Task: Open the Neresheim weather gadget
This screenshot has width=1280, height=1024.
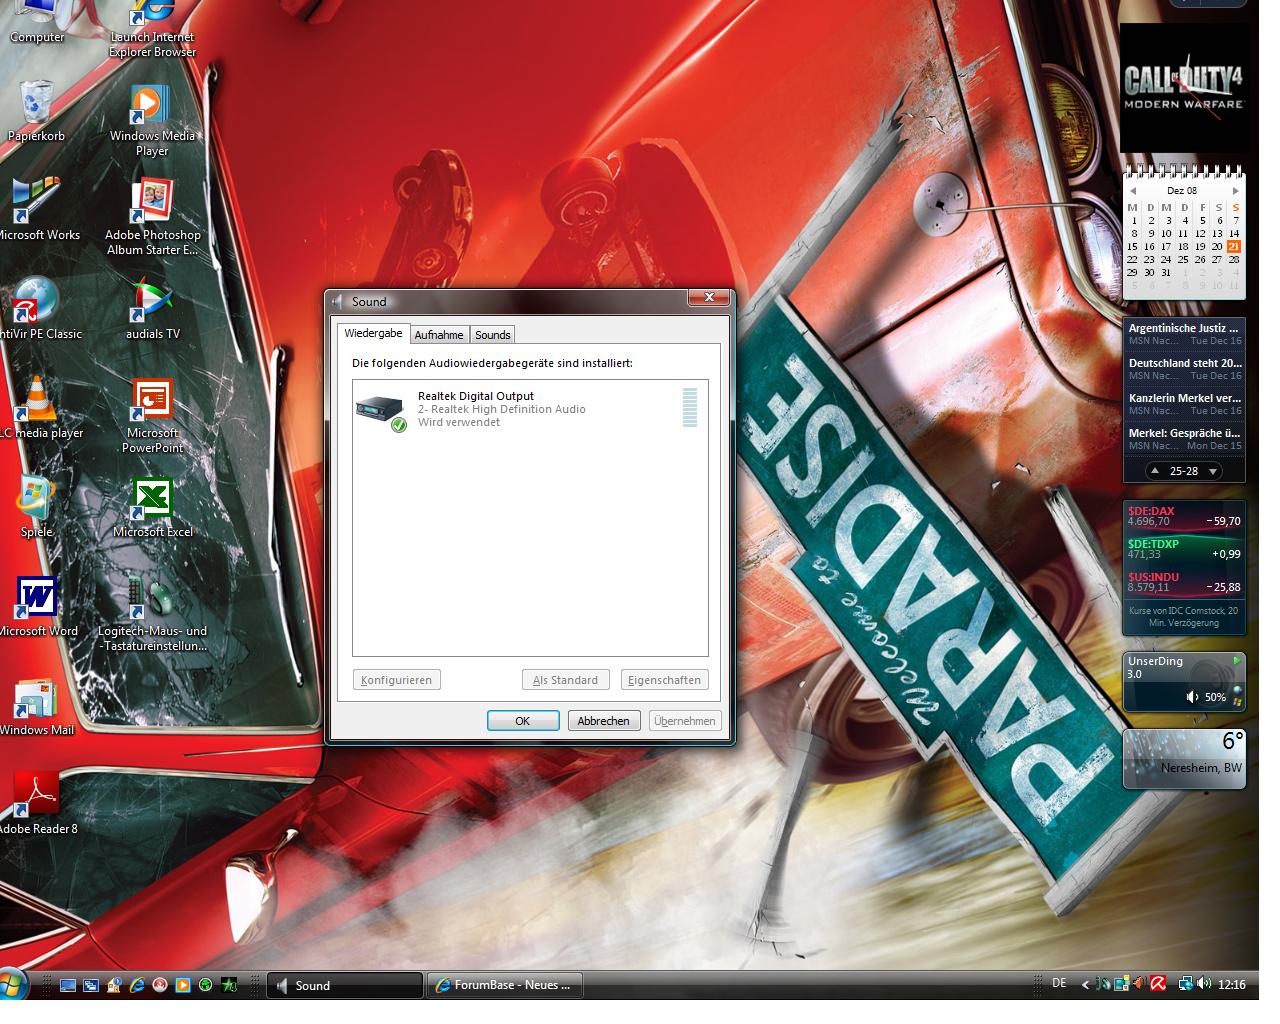Action: coord(1185,759)
